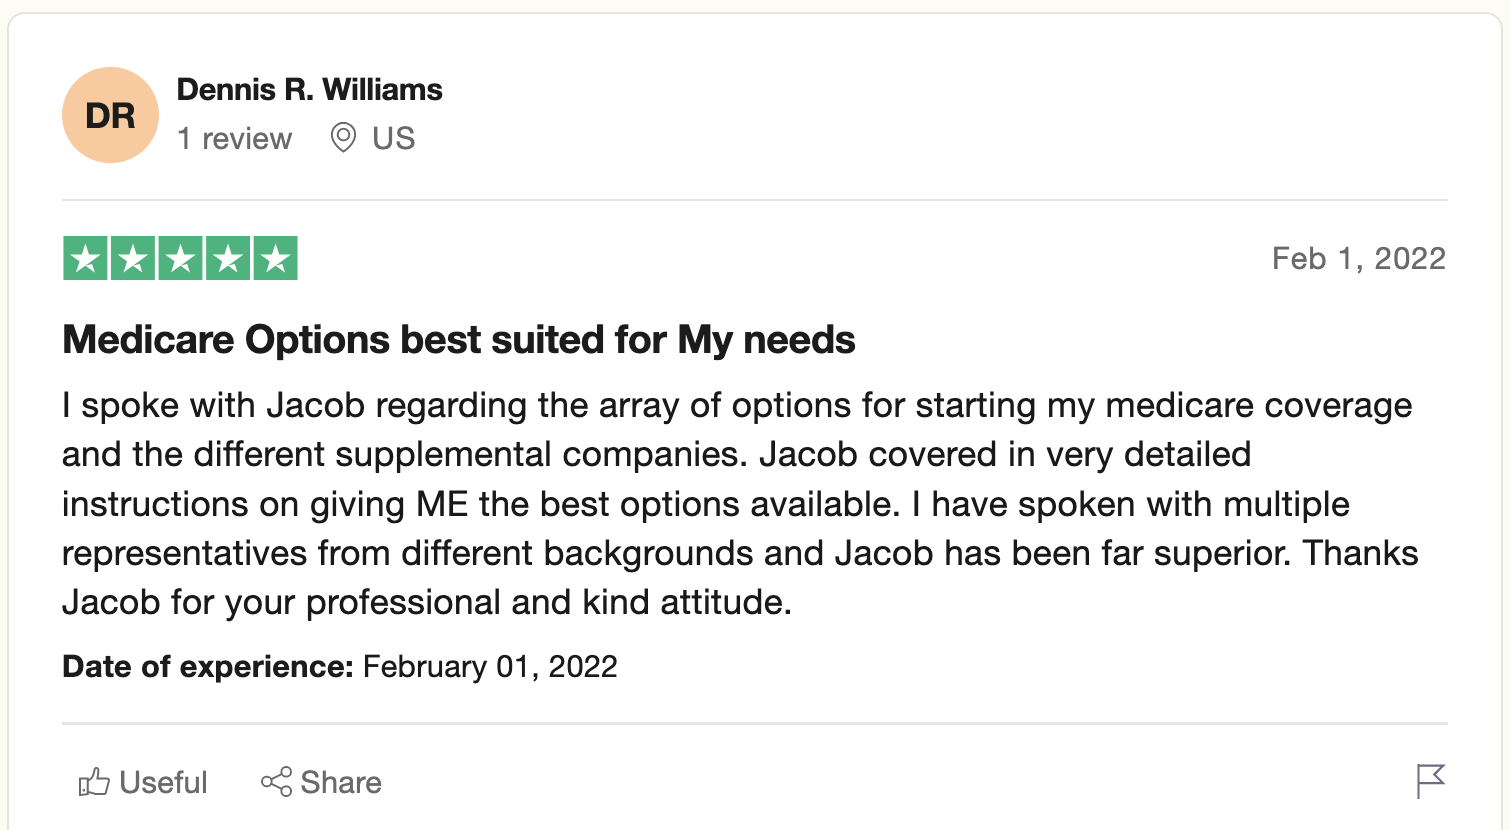This screenshot has width=1510, height=830.
Task: Click the first green rating star
Action: coord(85,258)
